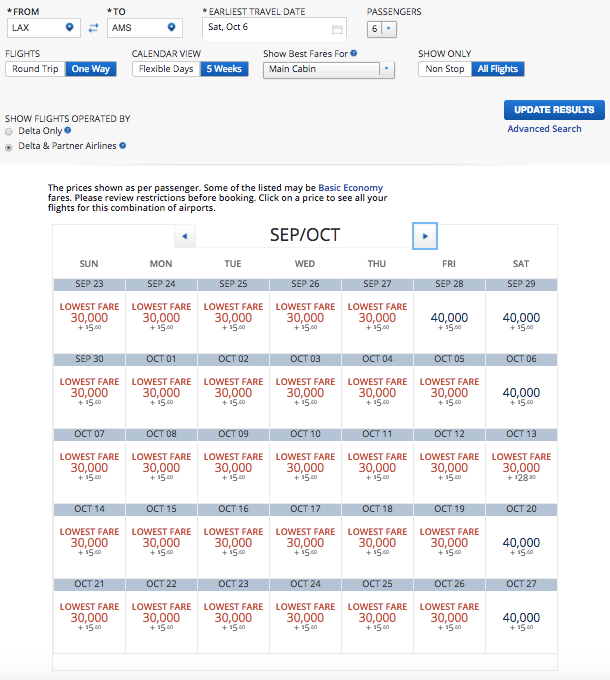Click the Update Results button
Image resolution: width=610 pixels, height=680 pixels.
(553, 110)
